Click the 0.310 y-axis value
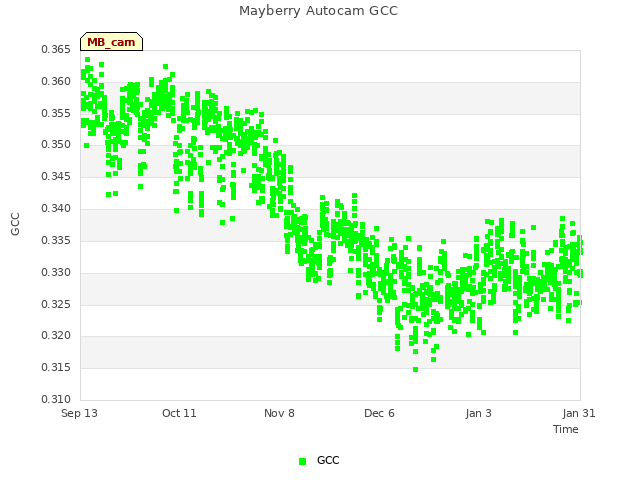The width and height of the screenshot is (640, 480). (56, 399)
